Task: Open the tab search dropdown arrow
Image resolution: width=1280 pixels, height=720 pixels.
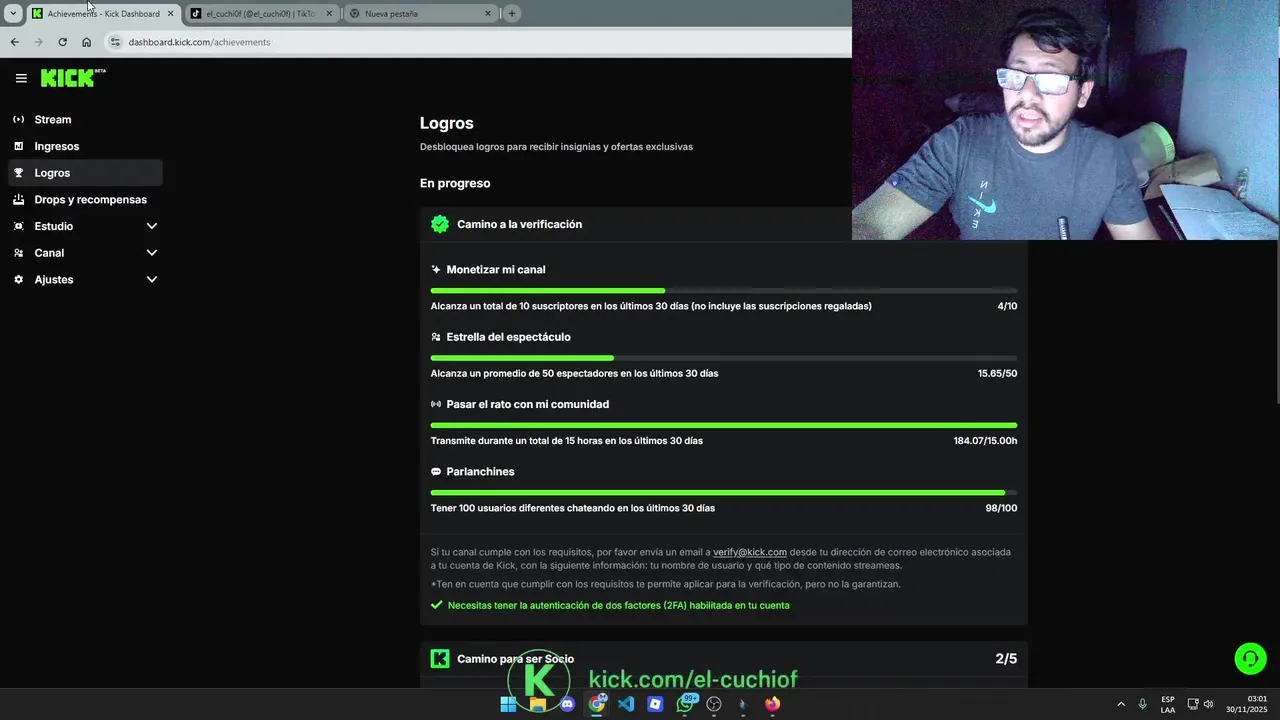Action: coord(13,13)
